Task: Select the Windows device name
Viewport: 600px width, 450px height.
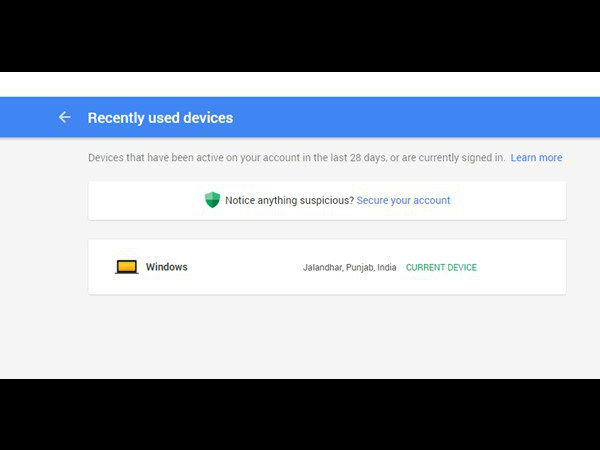Action: pos(167,267)
